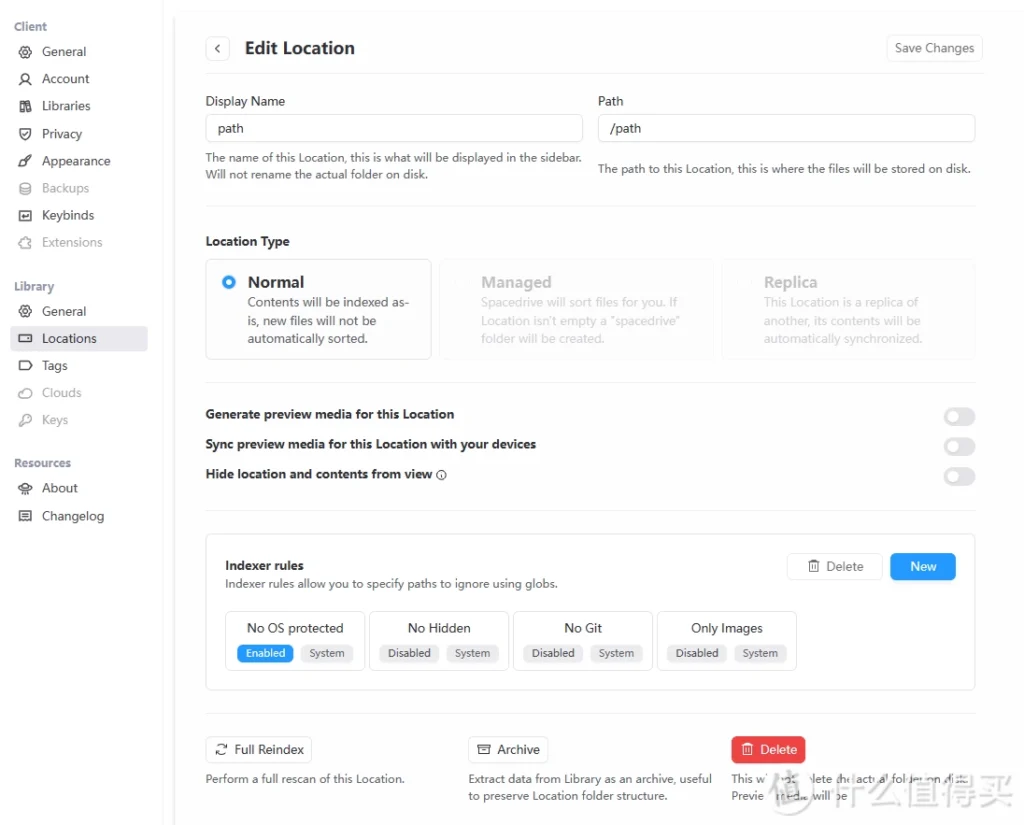Image resolution: width=1024 pixels, height=825 pixels.
Task: Open Account settings via its person icon
Action: [26, 79]
